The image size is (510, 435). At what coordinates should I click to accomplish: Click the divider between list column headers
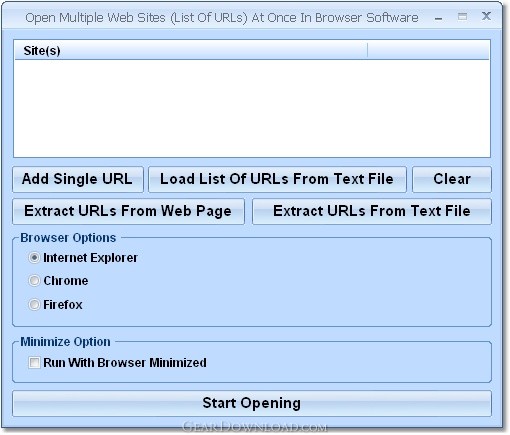(x=367, y=51)
